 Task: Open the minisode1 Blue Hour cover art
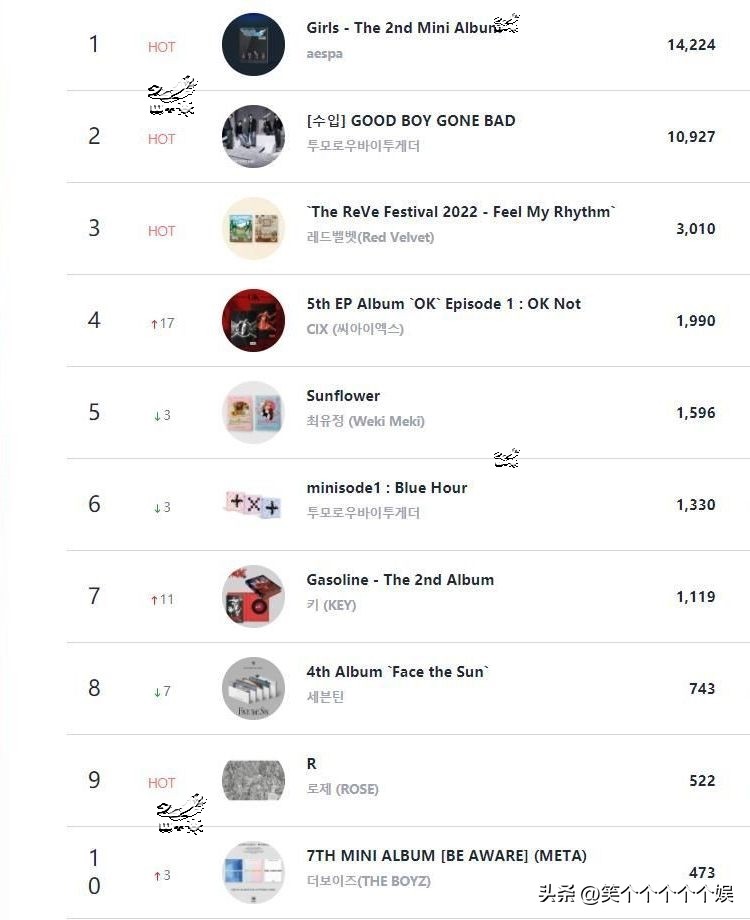pyautogui.click(x=253, y=504)
